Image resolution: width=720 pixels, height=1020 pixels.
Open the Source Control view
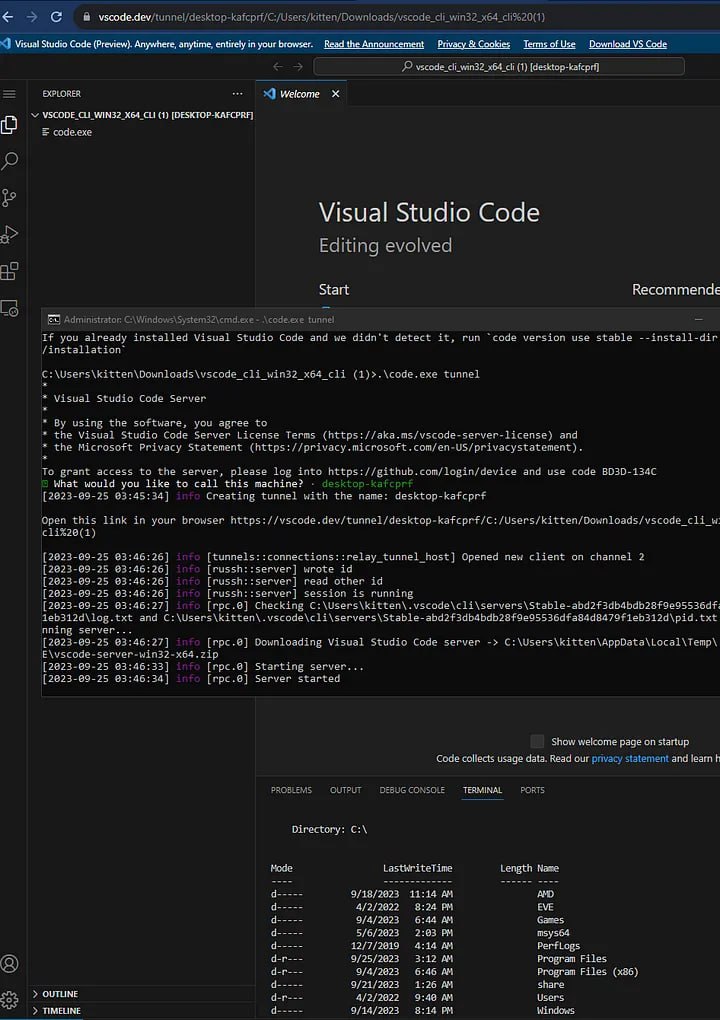(9, 198)
